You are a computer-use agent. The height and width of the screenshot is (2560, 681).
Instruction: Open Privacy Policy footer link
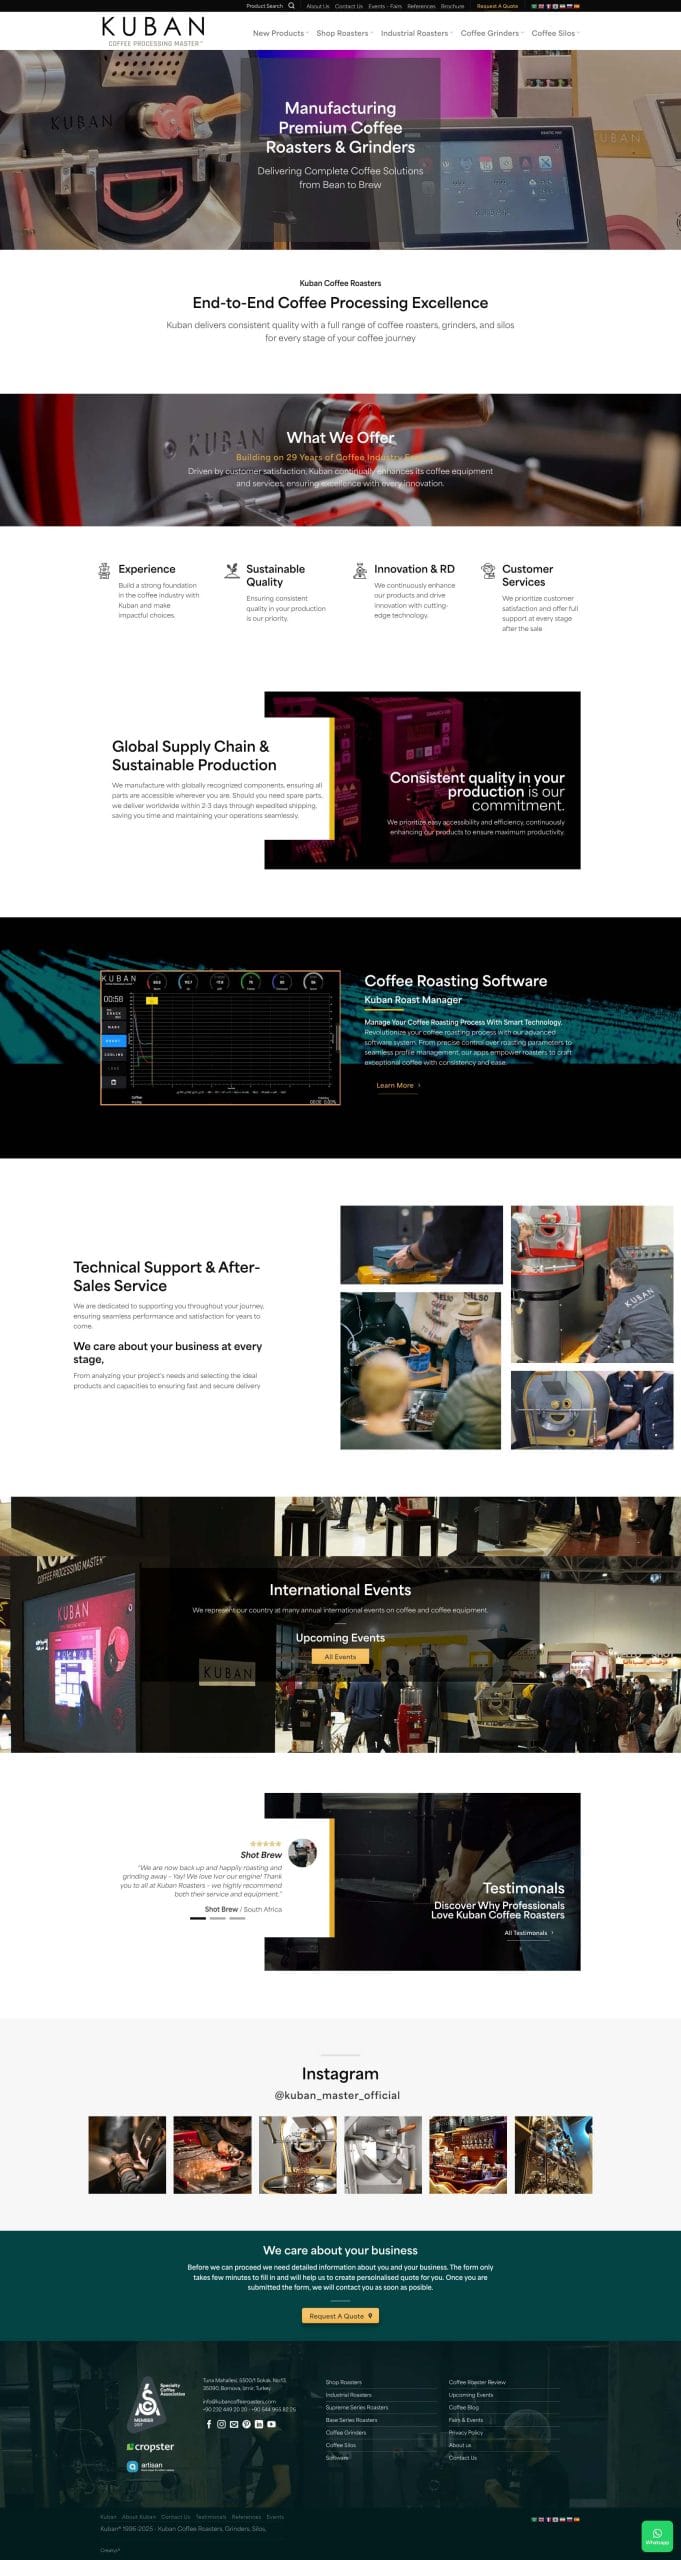point(466,2432)
